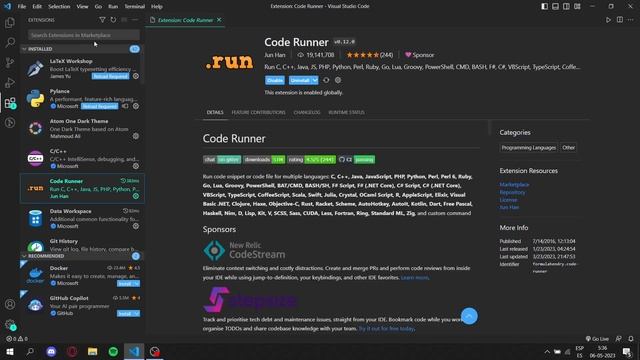Open Spotify from Windows taskbar

113,351
